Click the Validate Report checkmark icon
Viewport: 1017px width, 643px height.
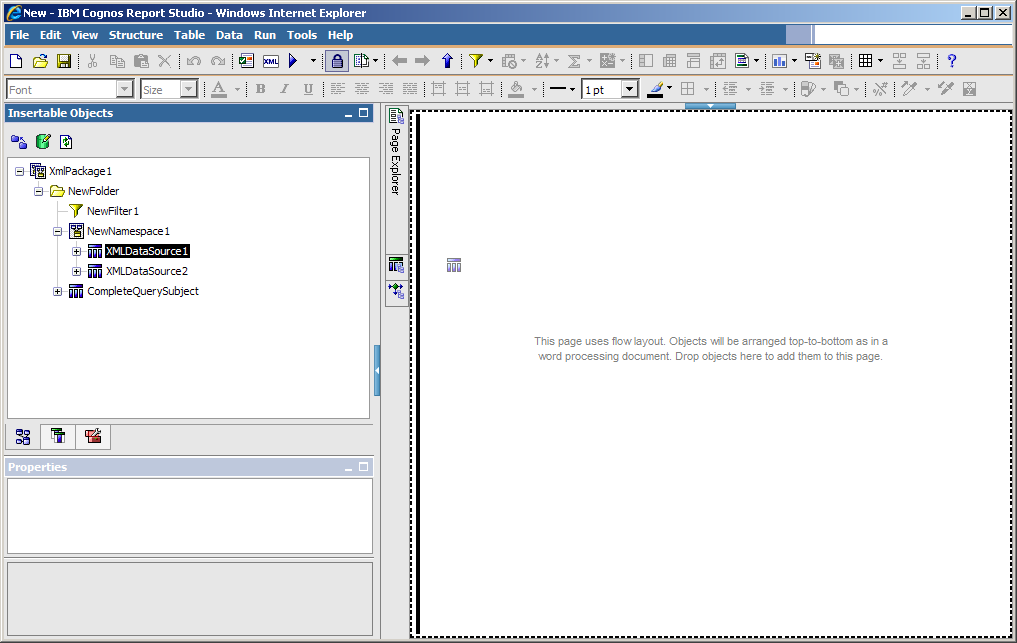[x=246, y=61]
